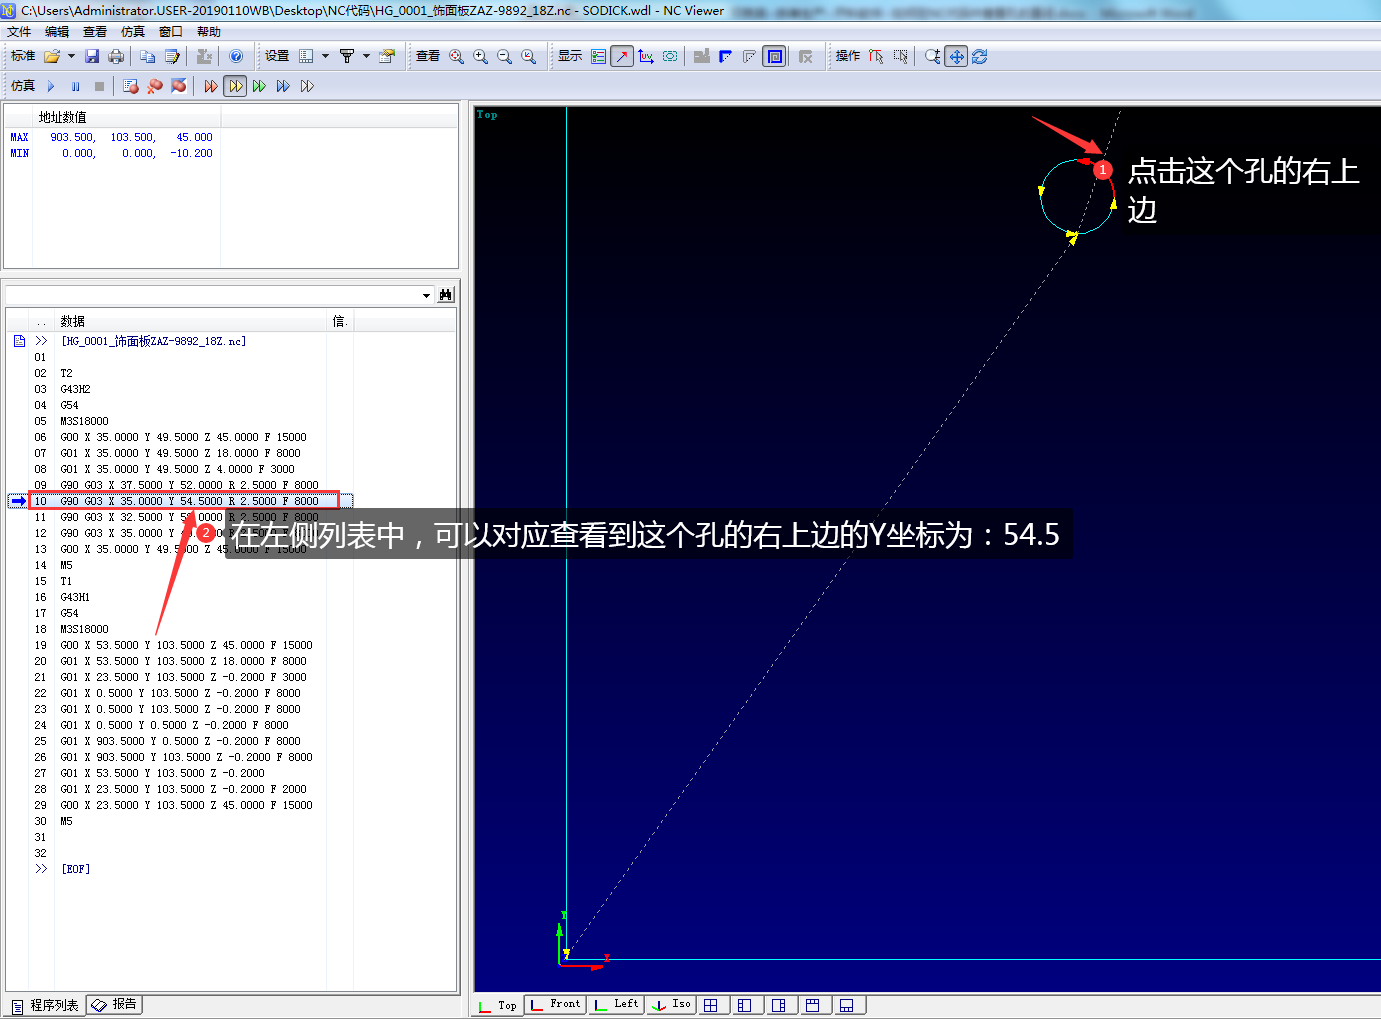Switch to the 程序列表 tab
This screenshot has width=1381, height=1019.
pyautogui.click(x=46, y=1005)
